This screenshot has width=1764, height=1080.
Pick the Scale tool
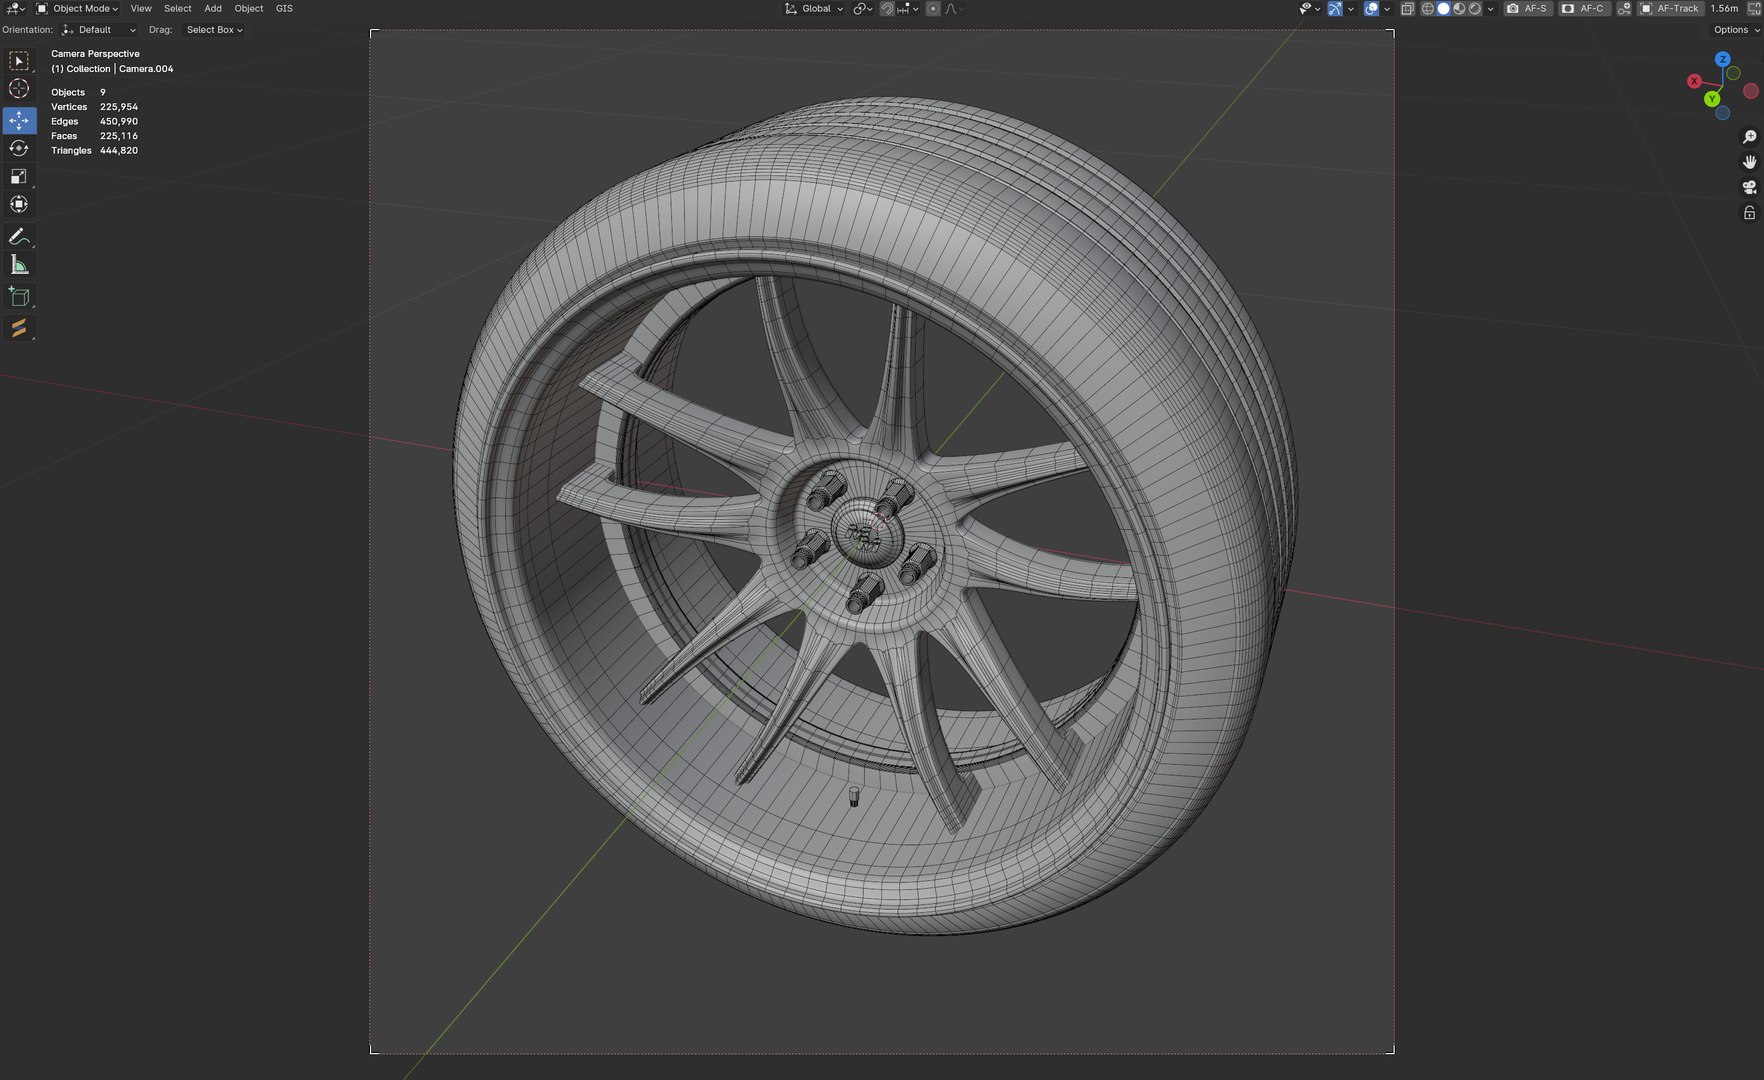click(x=19, y=176)
